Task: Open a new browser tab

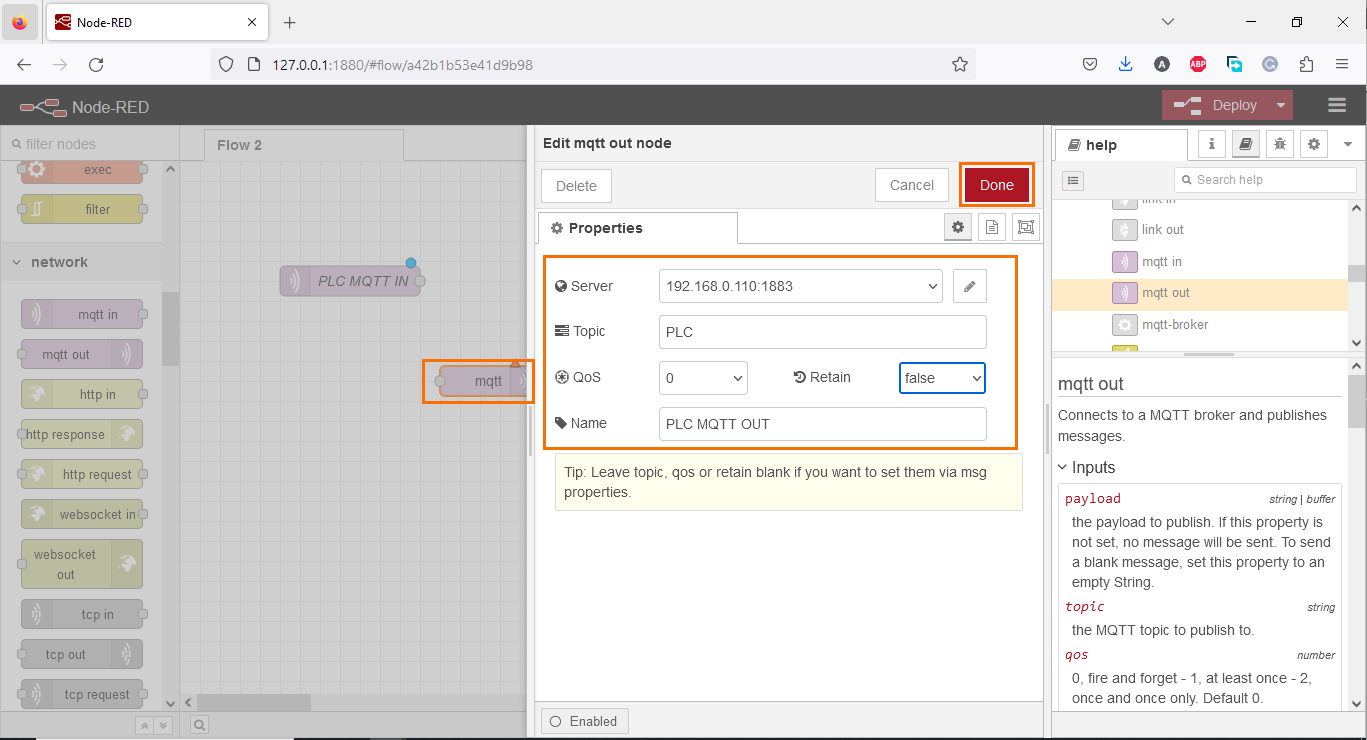Action: [x=290, y=22]
